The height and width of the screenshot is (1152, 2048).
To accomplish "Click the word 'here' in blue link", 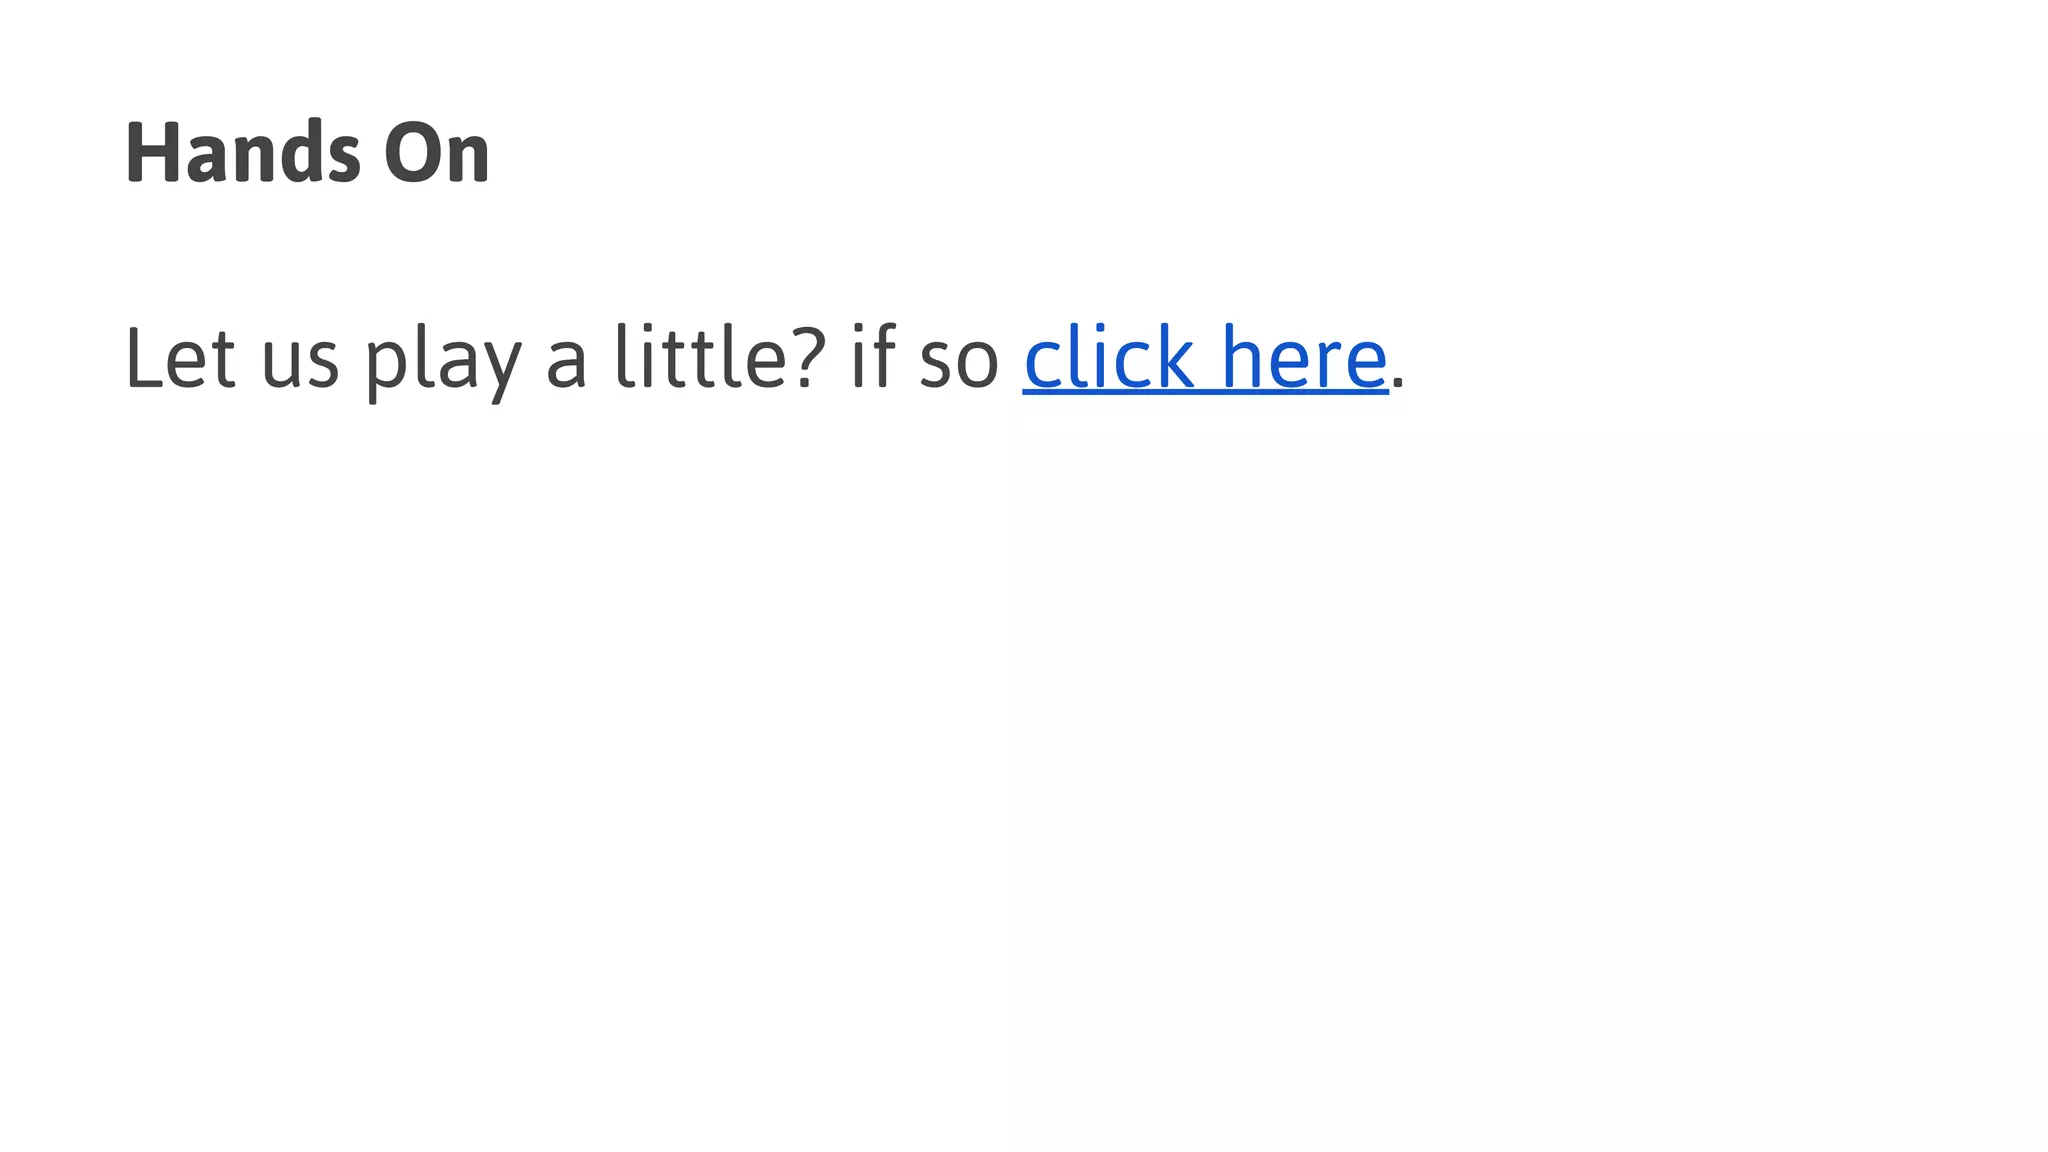I will [1304, 356].
